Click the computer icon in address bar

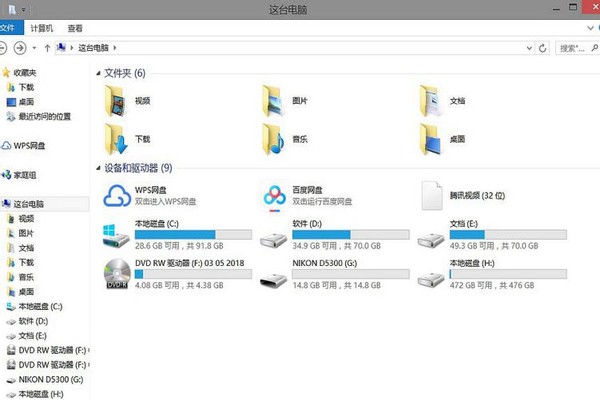(61, 47)
